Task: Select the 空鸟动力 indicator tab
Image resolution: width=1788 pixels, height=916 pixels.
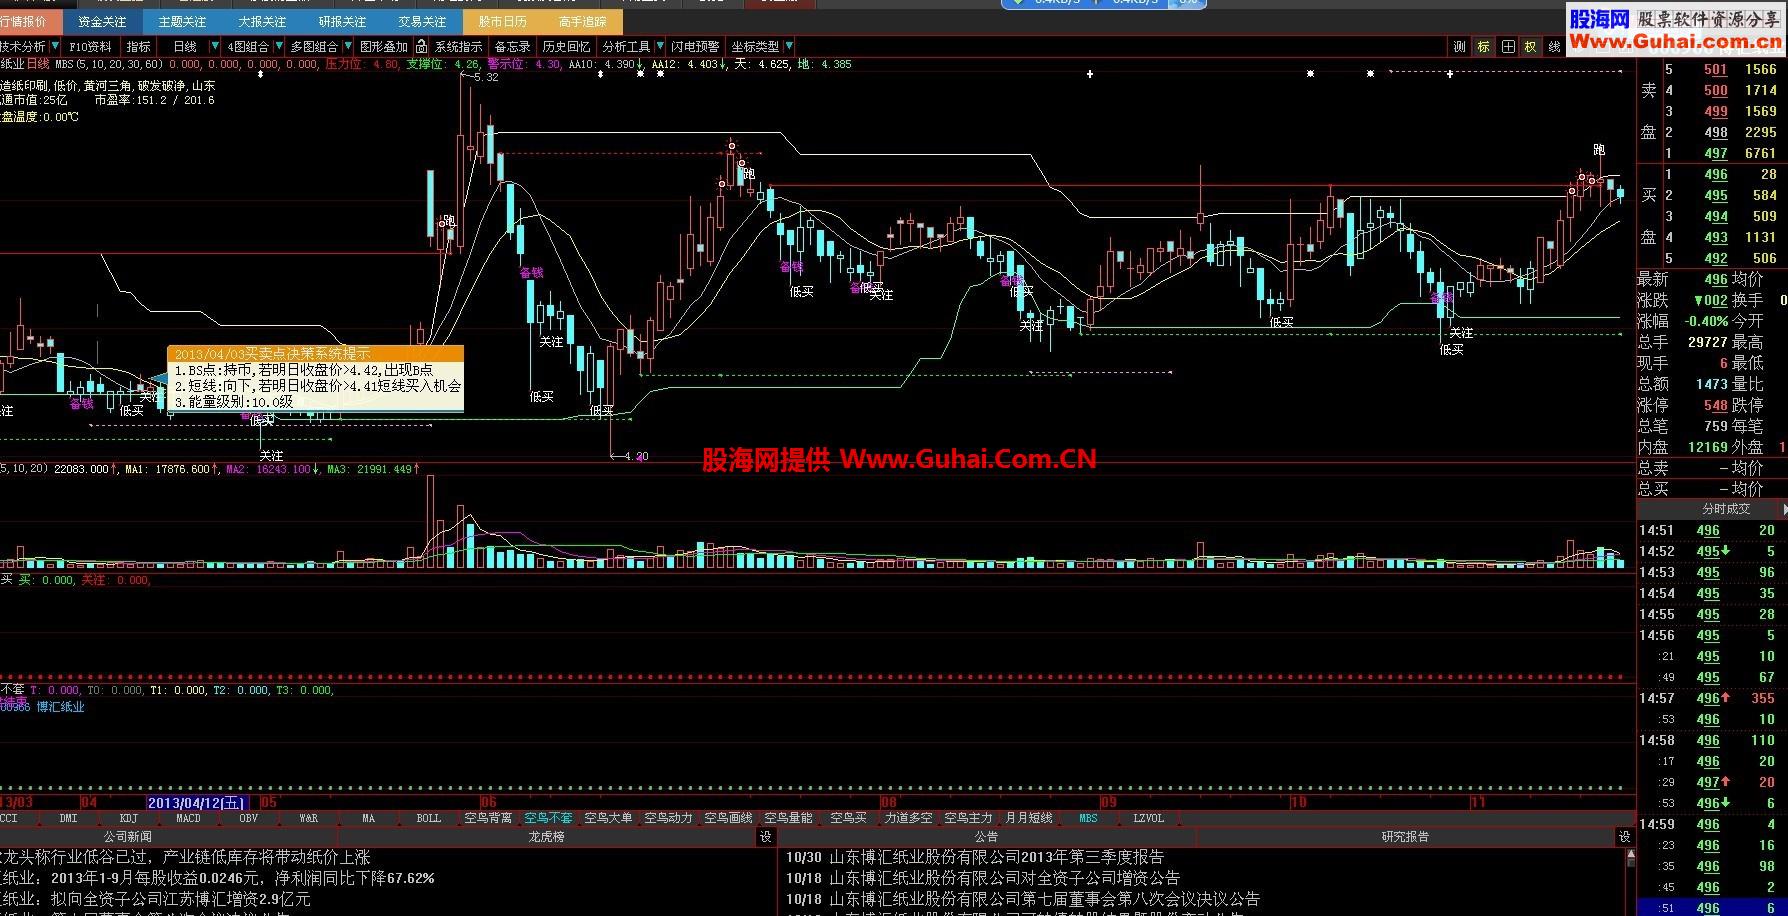Action: (x=668, y=818)
